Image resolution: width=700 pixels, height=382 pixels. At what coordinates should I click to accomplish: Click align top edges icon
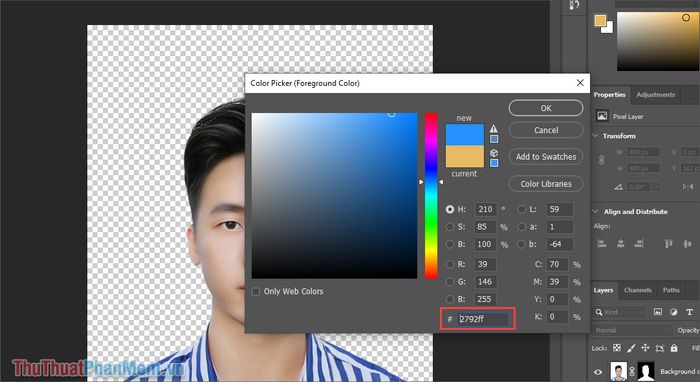pyautogui.click(x=668, y=244)
